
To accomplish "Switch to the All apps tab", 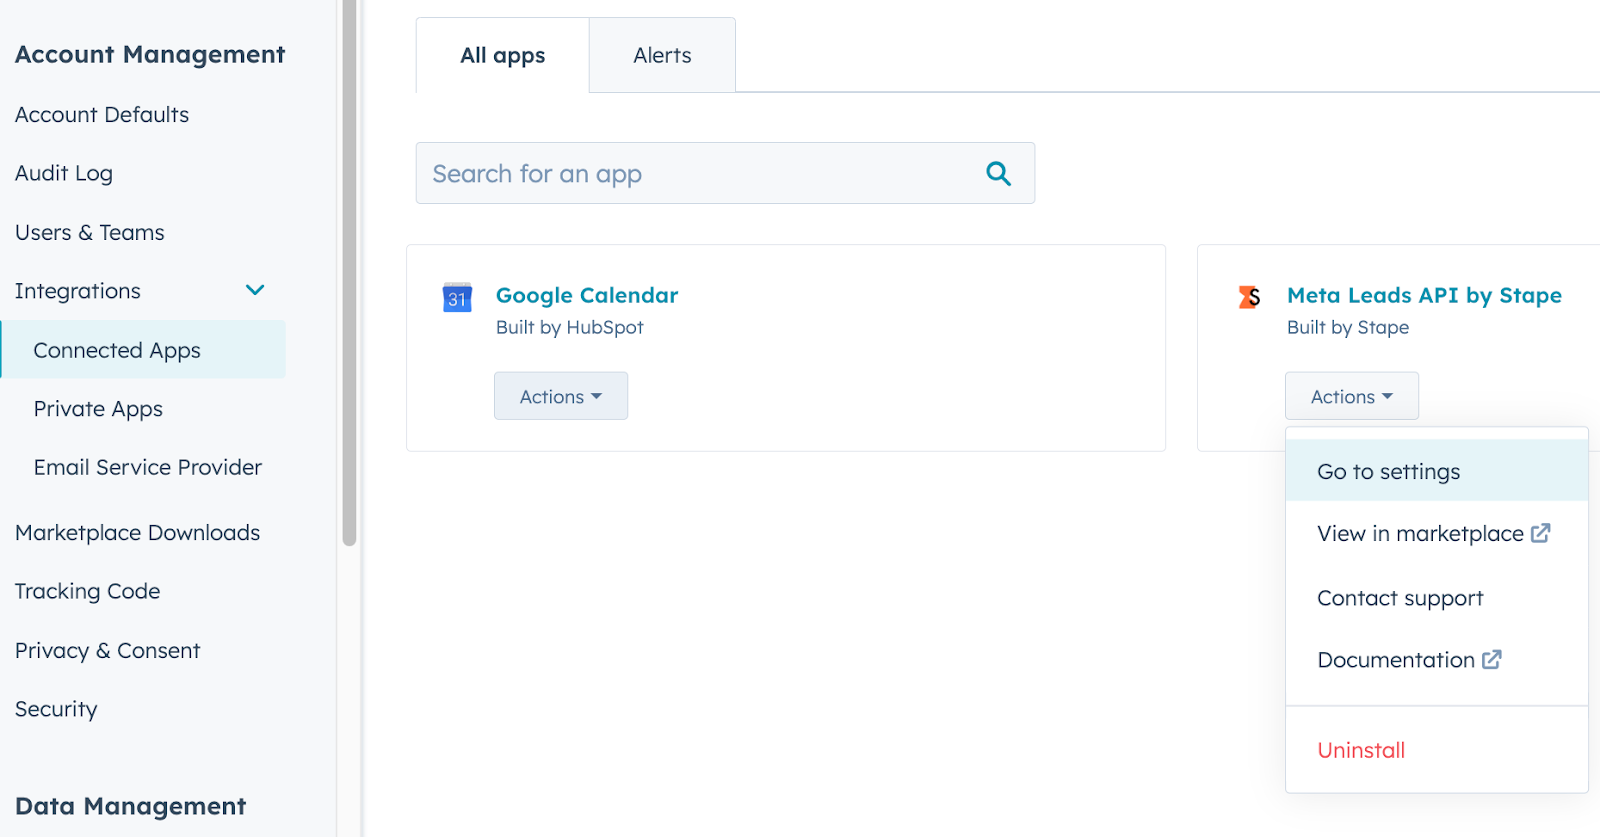I will [502, 55].
